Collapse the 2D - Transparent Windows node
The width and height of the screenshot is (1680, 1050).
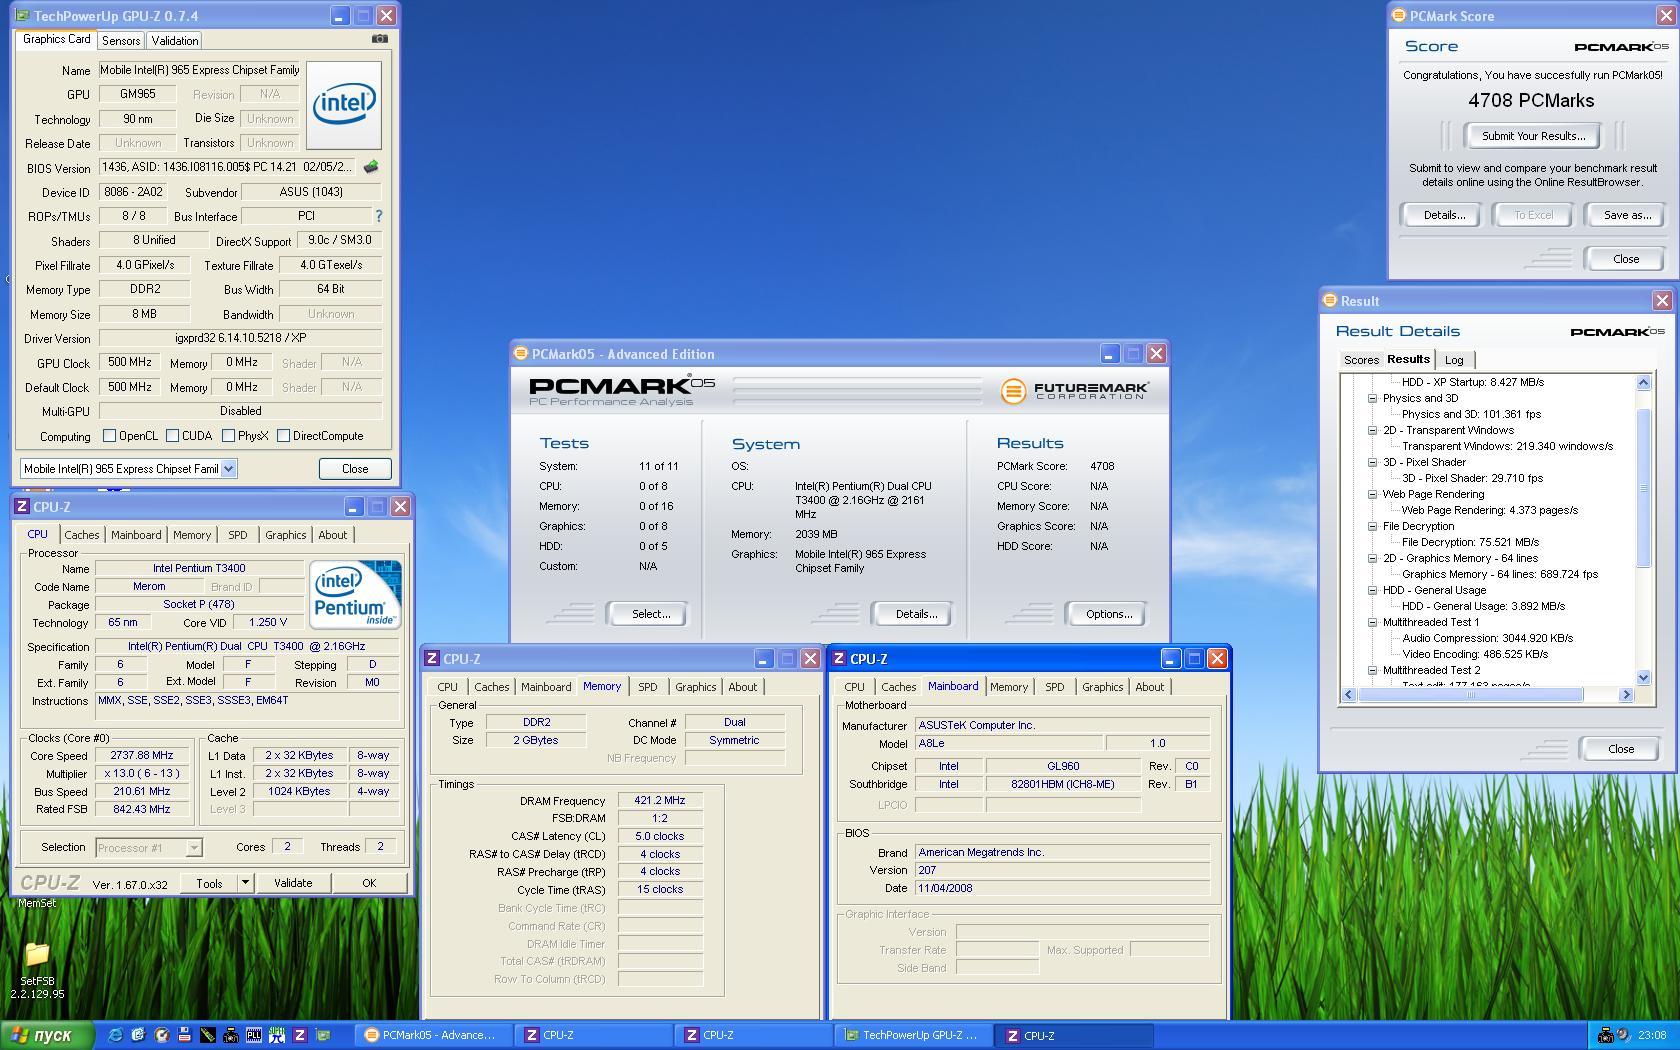(1373, 430)
